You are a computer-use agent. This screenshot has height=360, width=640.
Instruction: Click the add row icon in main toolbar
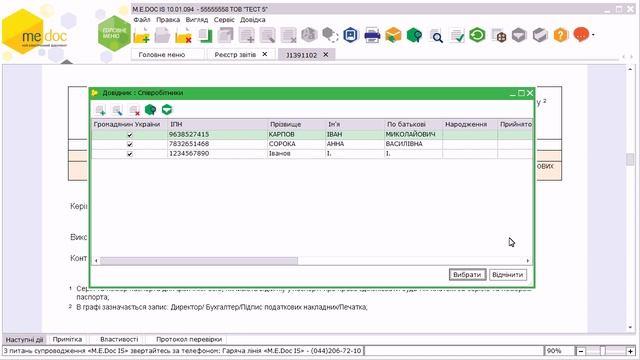click(x=247, y=36)
